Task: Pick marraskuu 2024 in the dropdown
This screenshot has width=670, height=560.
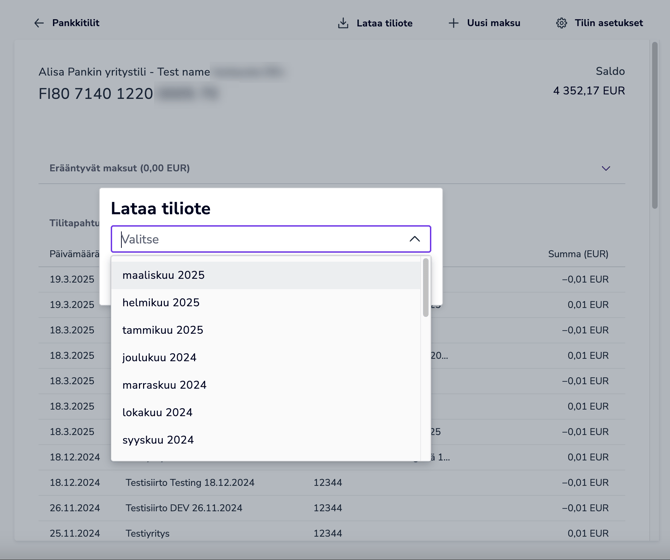Action: (x=164, y=385)
